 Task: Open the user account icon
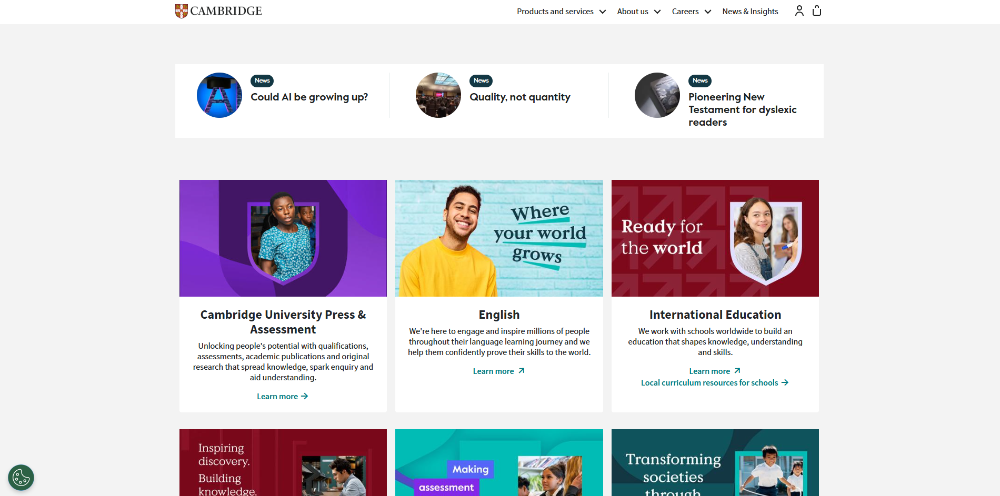pos(799,11)
